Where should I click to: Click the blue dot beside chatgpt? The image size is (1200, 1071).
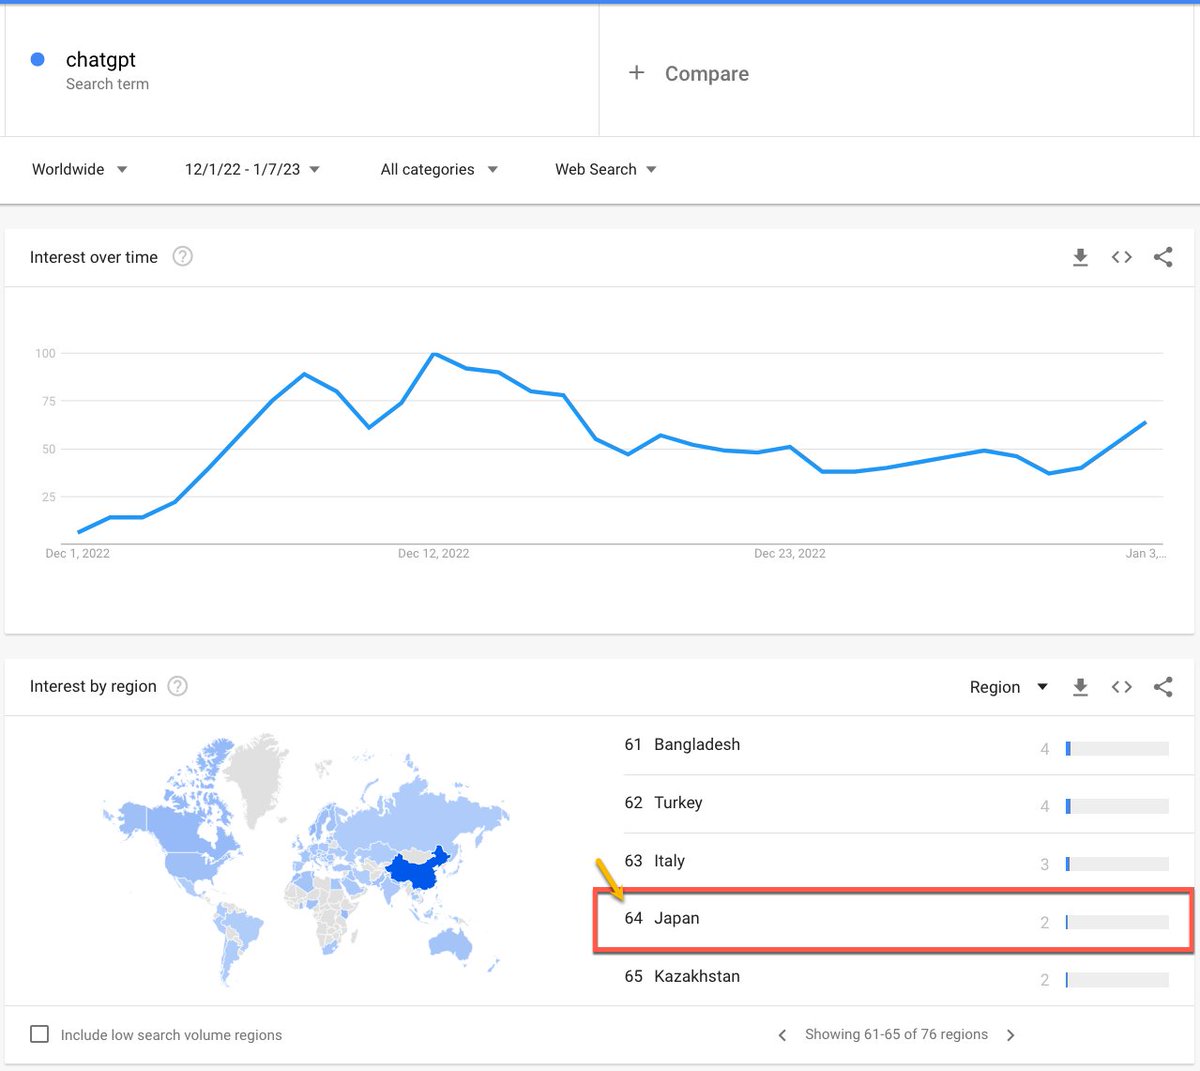38,59
